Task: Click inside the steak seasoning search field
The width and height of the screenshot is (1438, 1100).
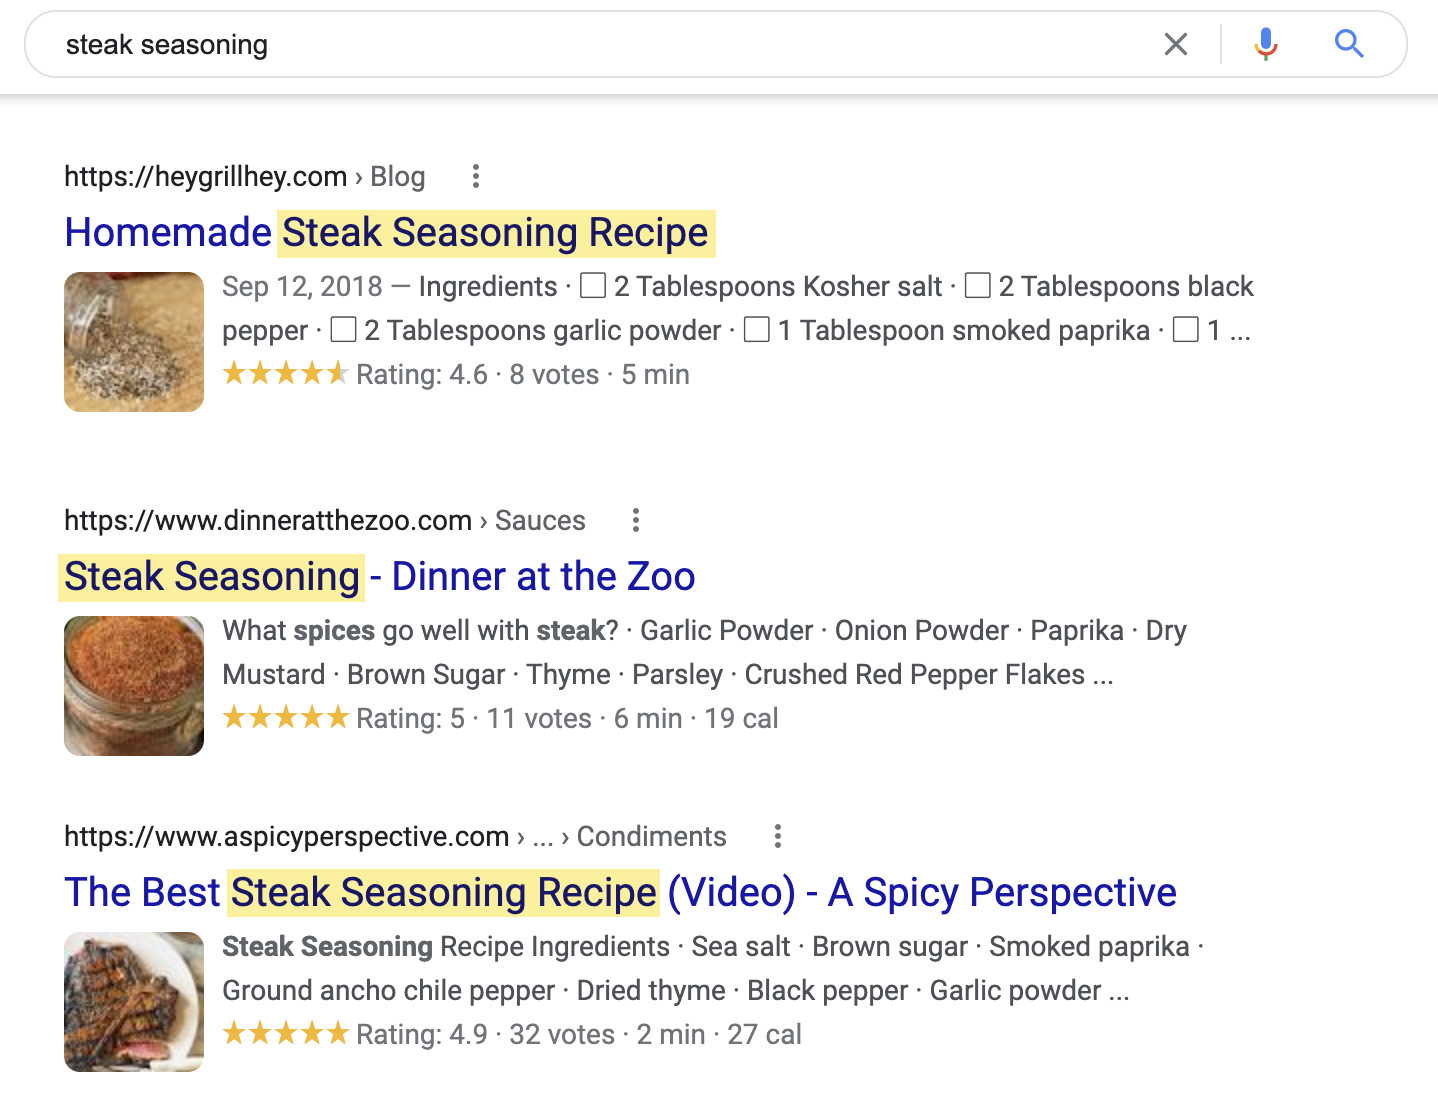Action: click(x=400, y=44)
